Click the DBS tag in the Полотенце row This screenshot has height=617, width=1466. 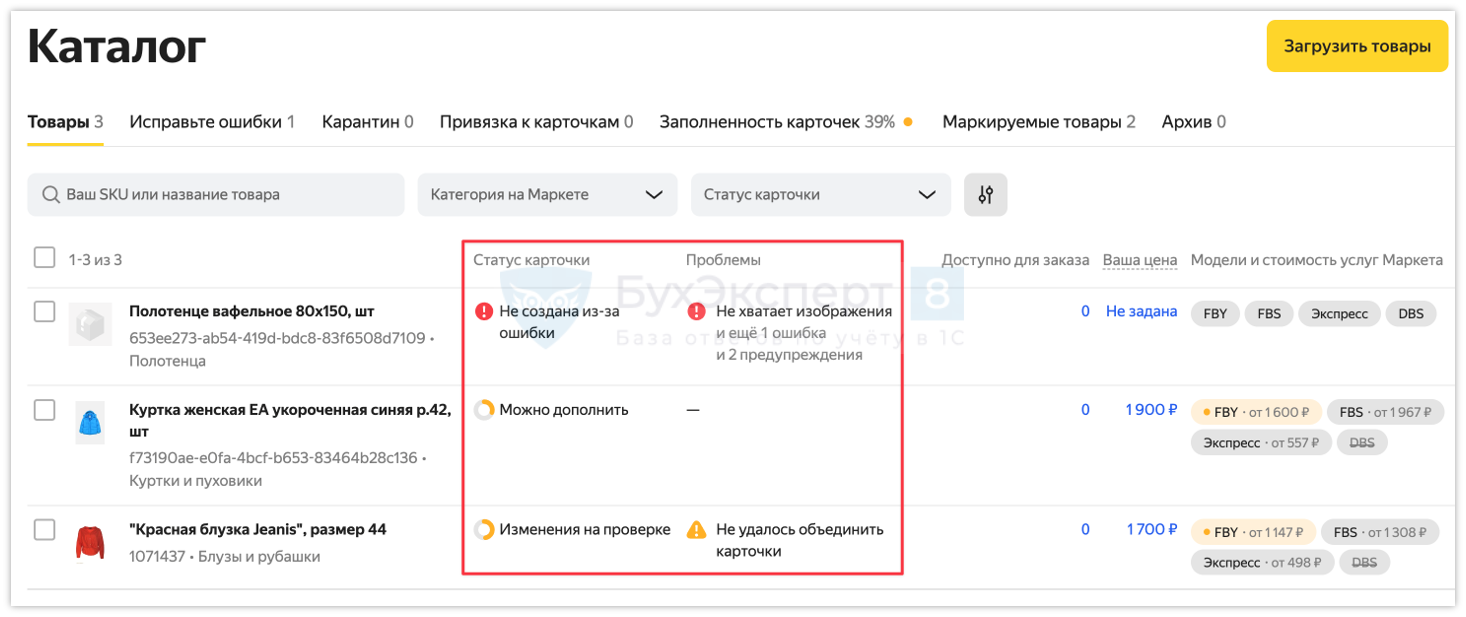tap(1411, 313)
